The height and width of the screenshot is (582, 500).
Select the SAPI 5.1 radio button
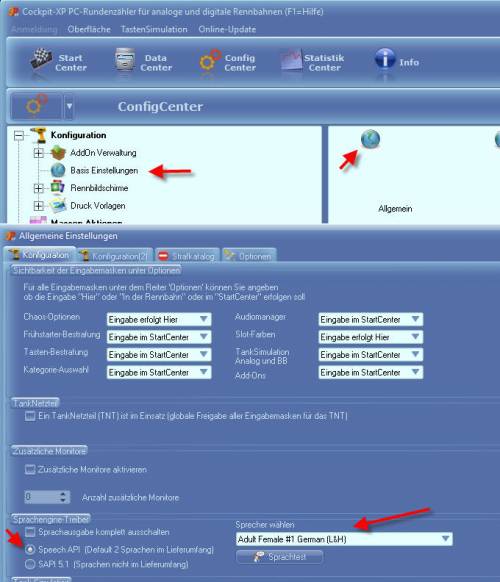pos(30,564)
